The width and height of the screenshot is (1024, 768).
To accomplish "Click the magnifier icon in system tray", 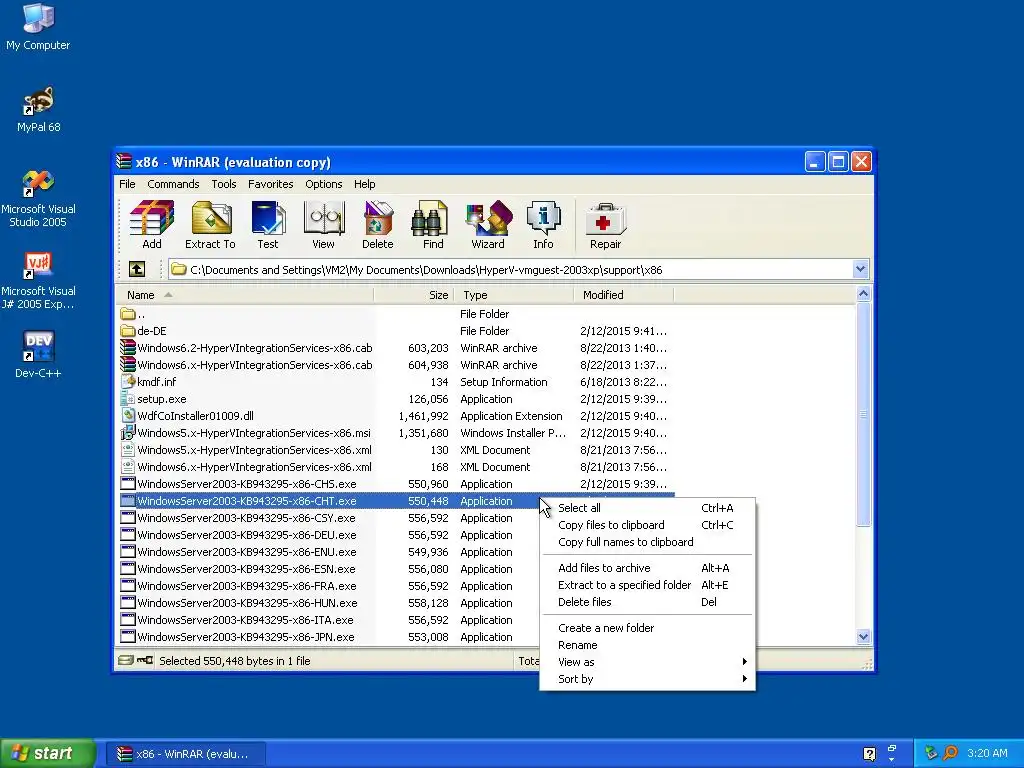I will pyautogui.click(x=950, y=753).
